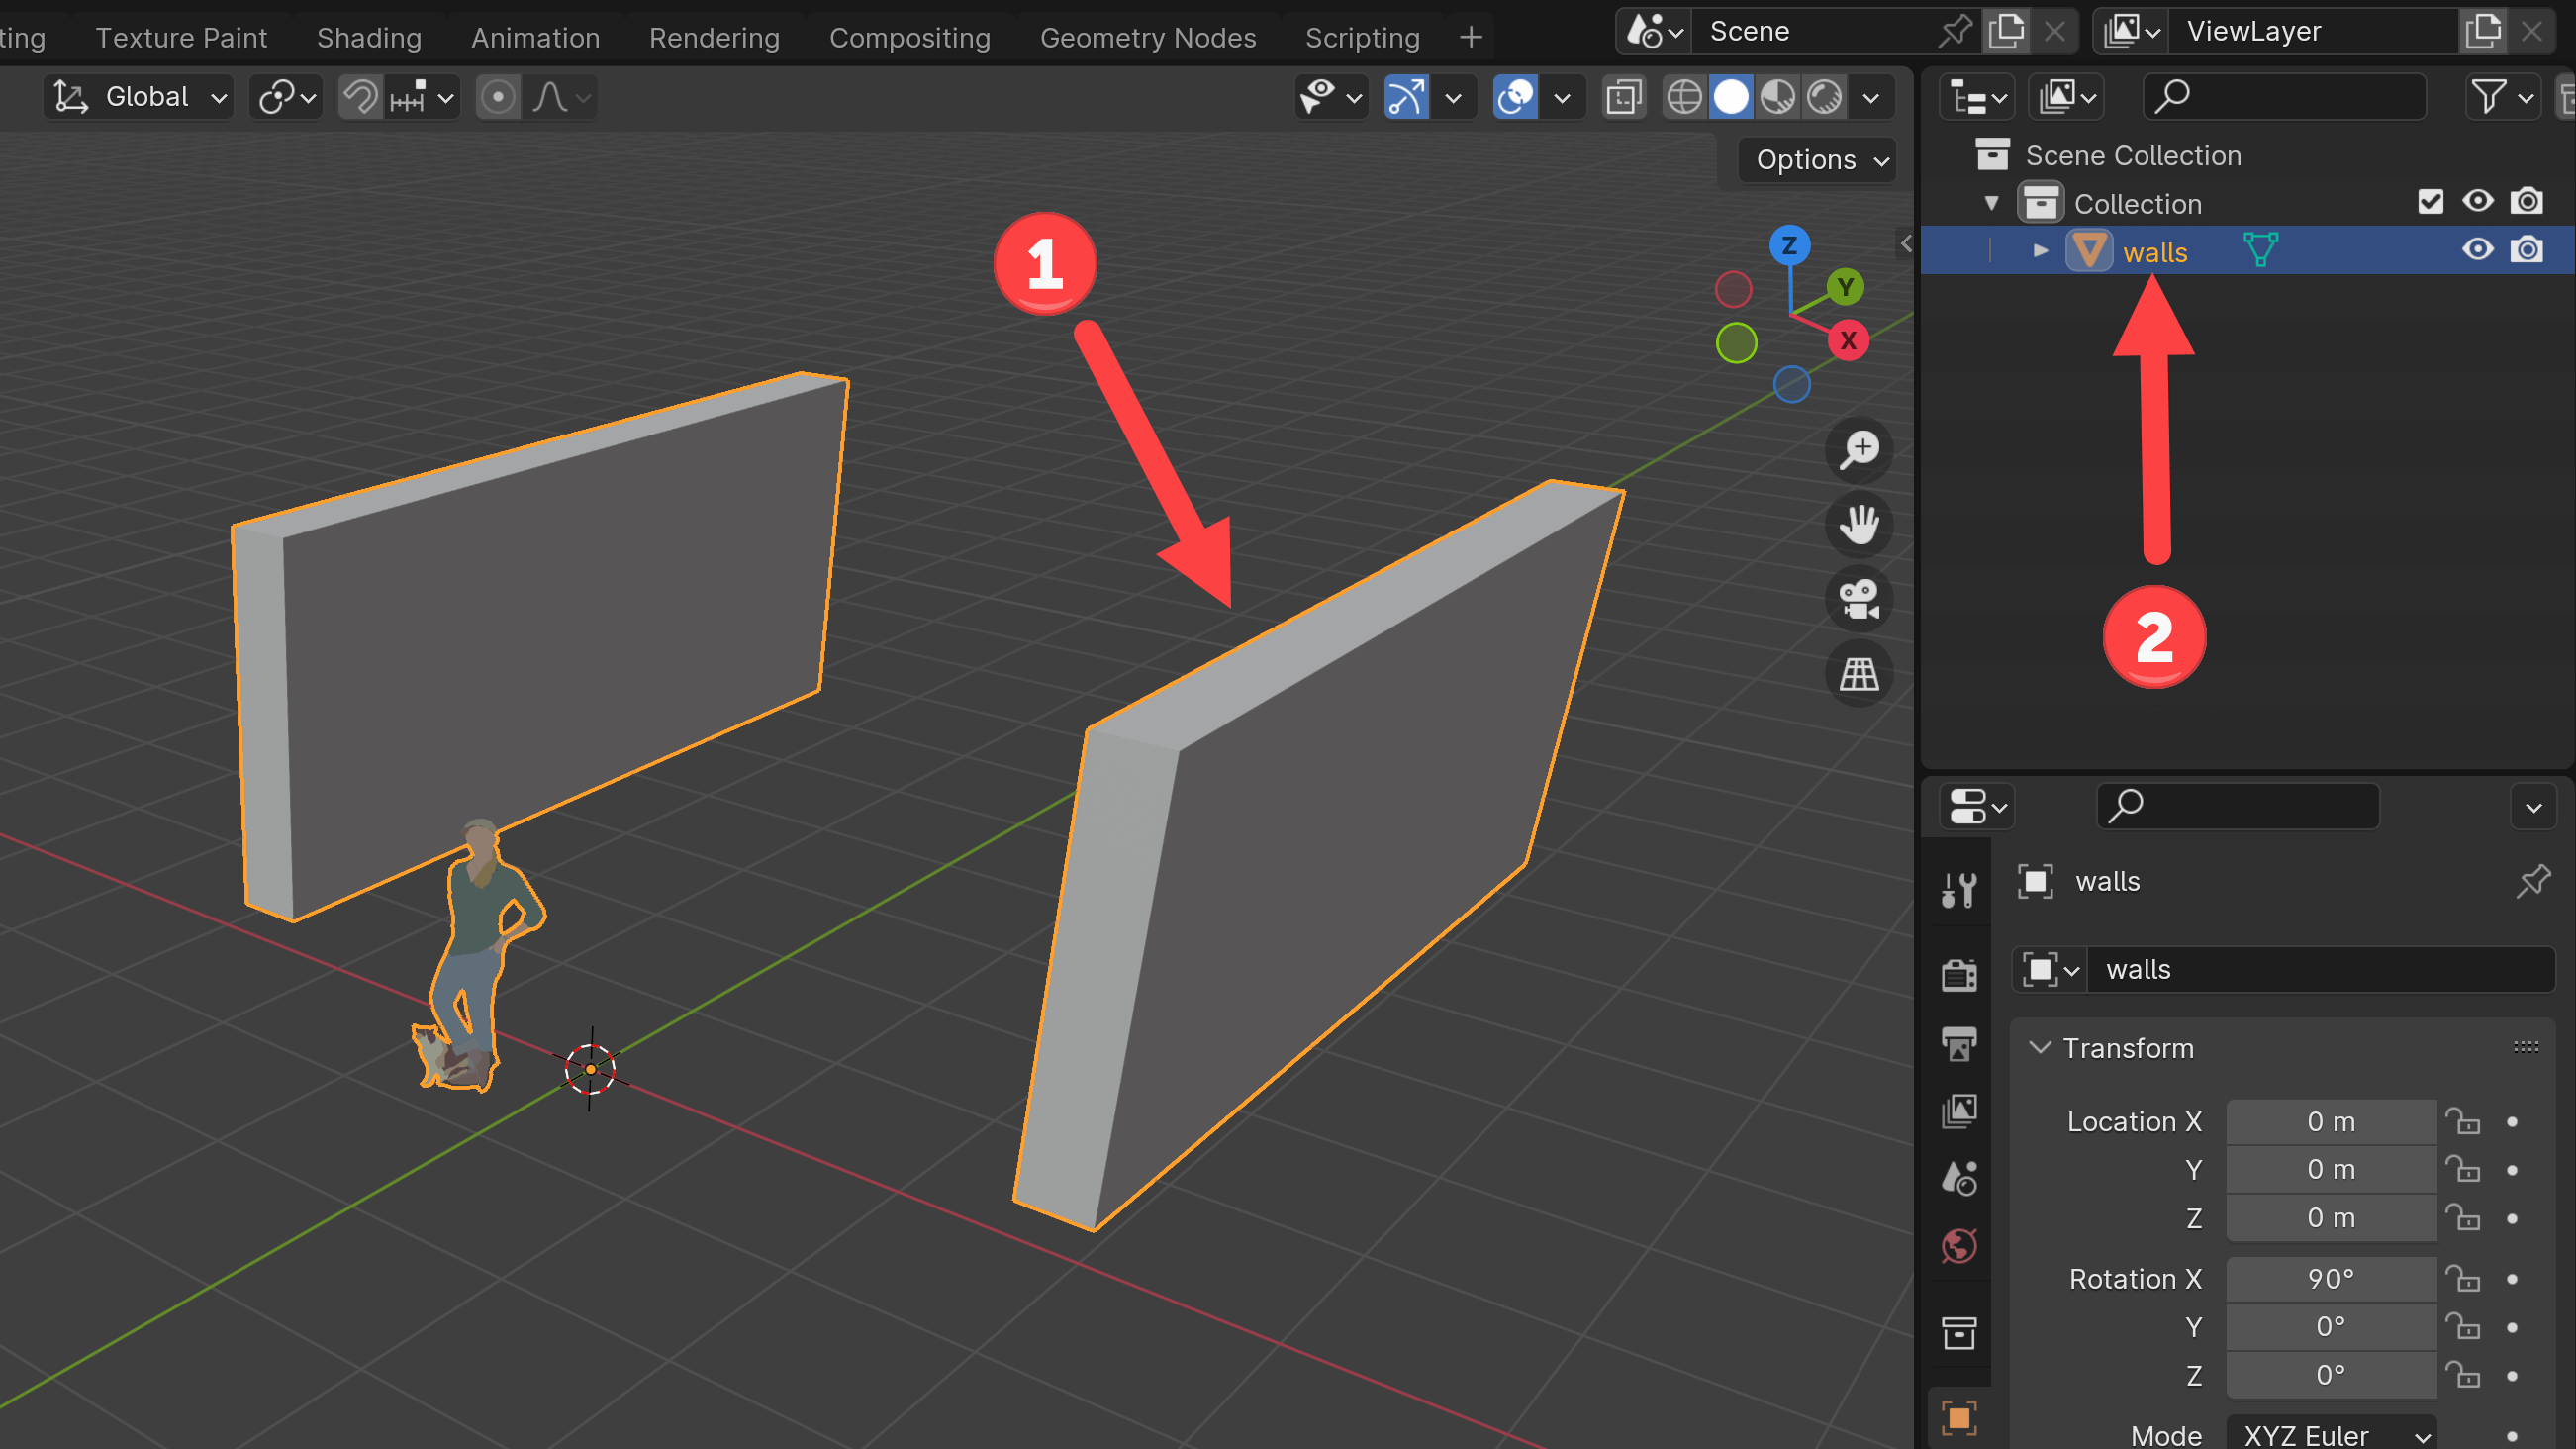
Task: Create a new scene copy
Action: (2007, 31)
